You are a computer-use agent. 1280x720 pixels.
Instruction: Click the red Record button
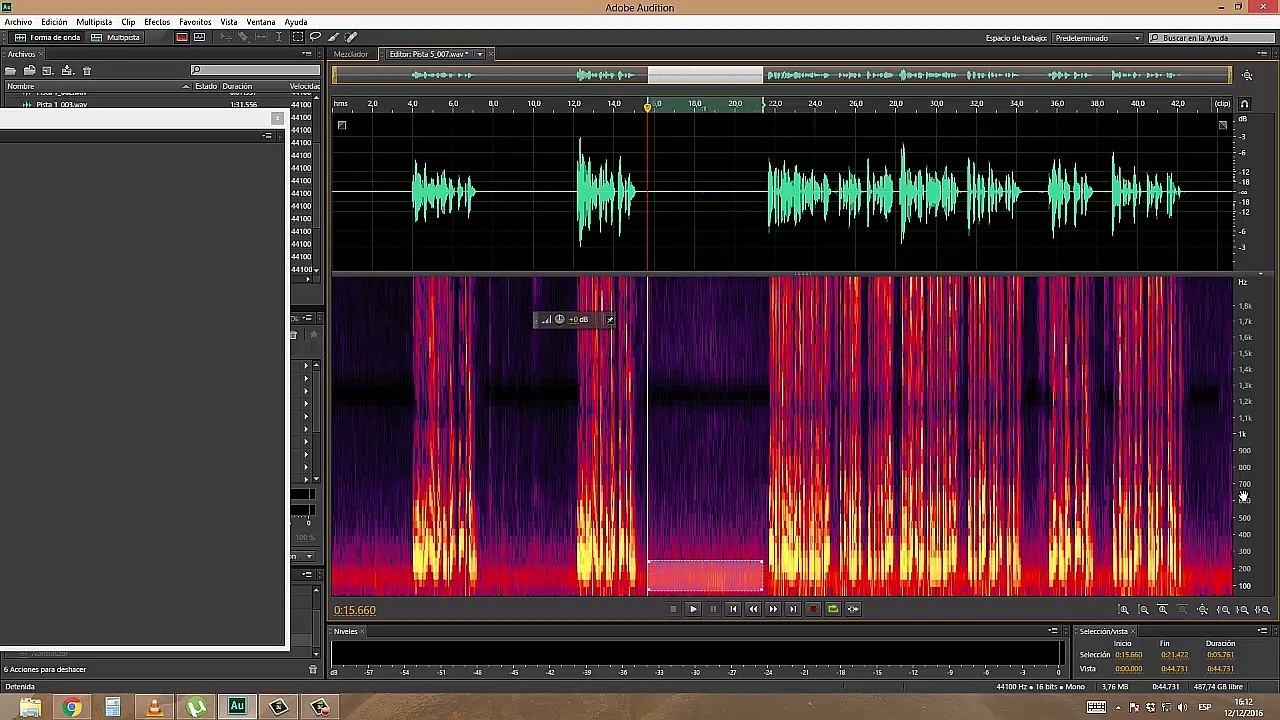(x=813, y=609)
